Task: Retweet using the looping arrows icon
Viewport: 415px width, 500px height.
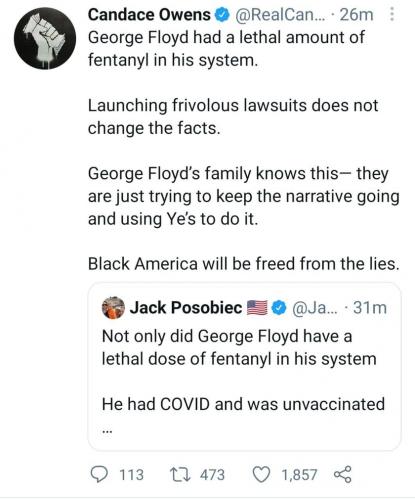Action: [180, 474]
